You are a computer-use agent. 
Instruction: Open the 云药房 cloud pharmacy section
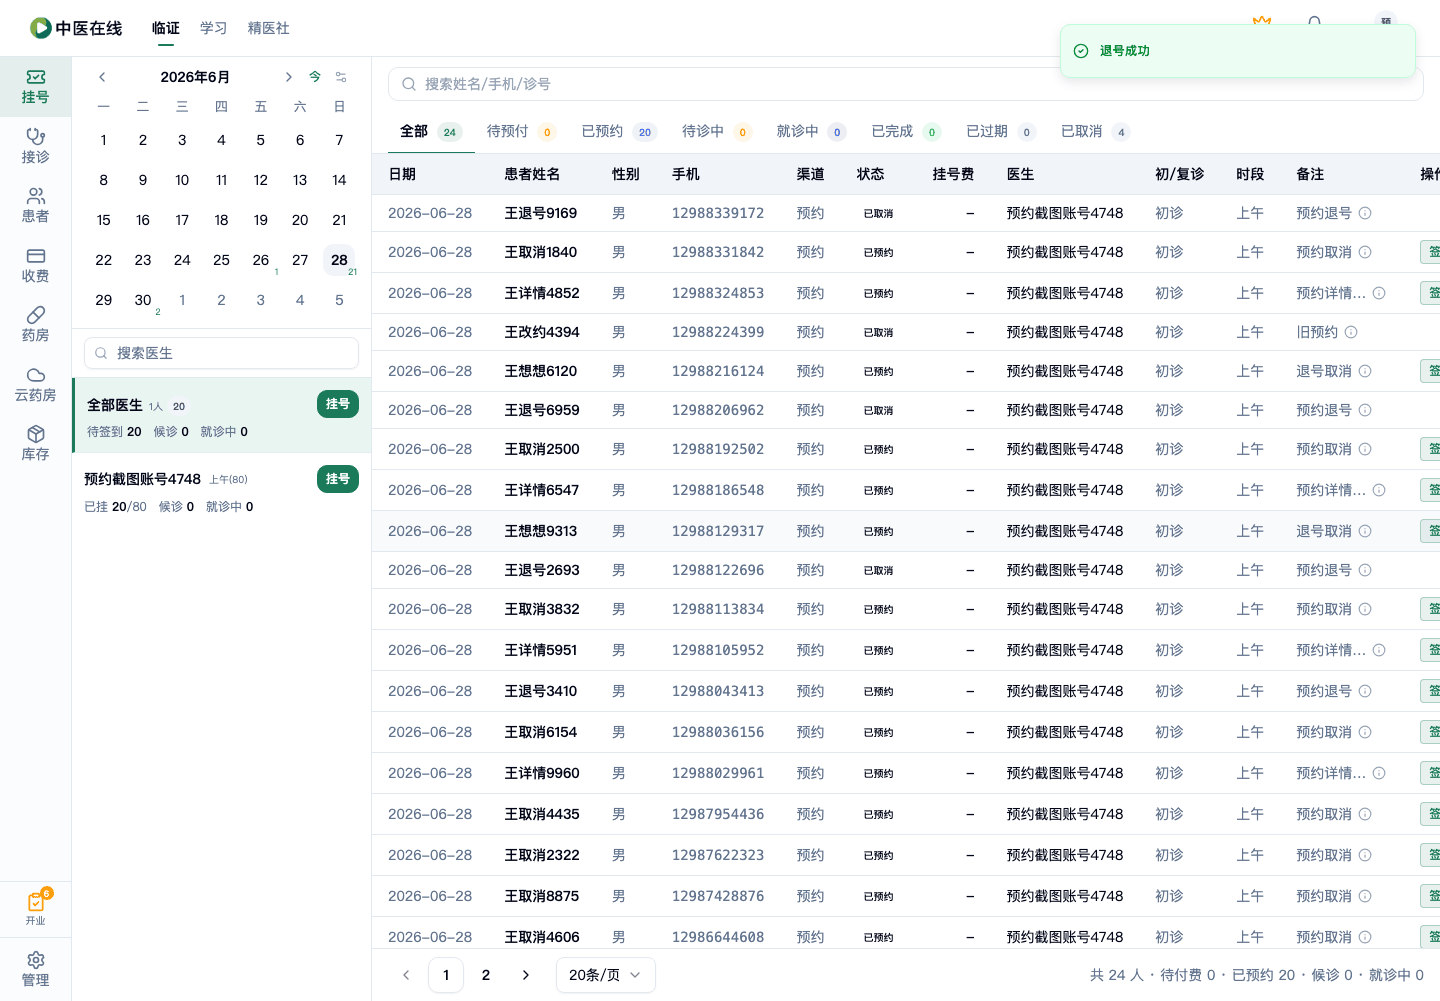pos(35,384)
